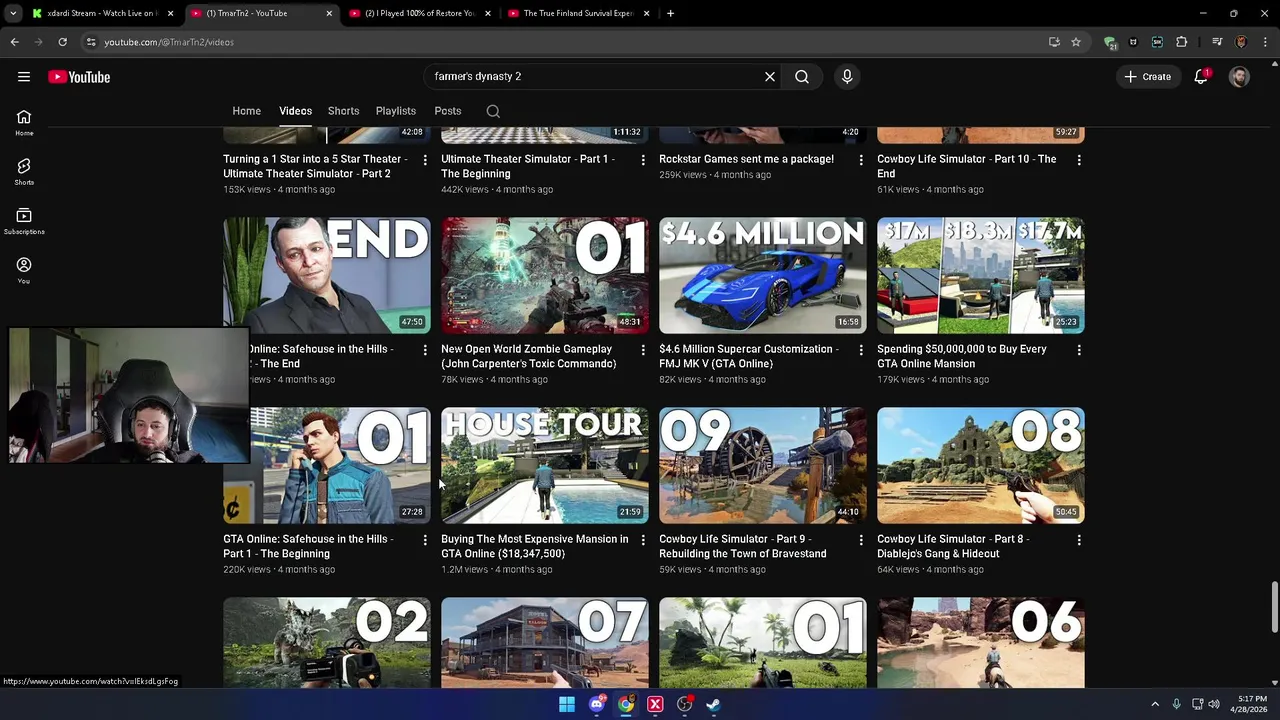Click the magnifier search button
The image size is (1280, 720).
tap(802, 77)
